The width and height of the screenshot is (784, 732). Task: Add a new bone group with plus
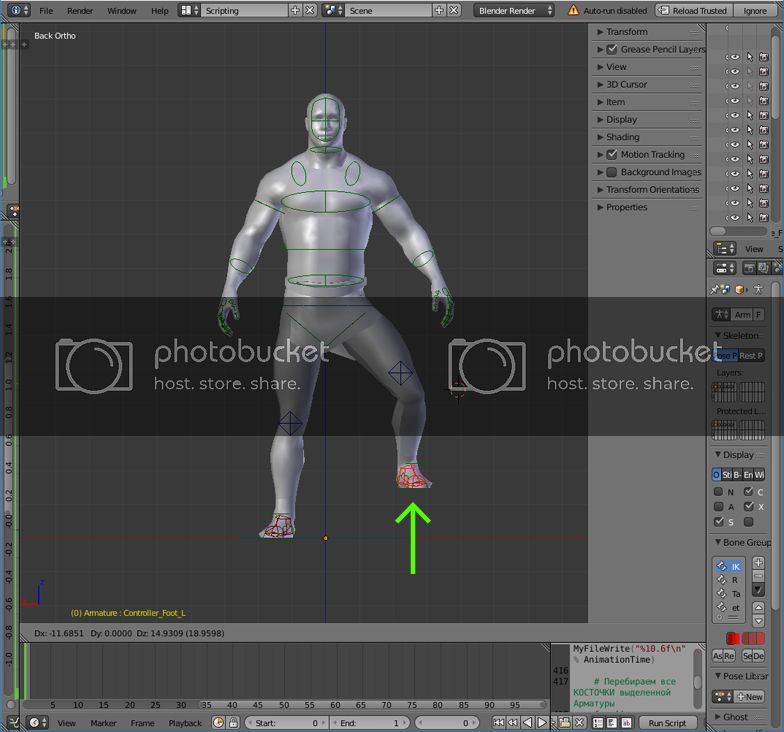tap(758, 563)
